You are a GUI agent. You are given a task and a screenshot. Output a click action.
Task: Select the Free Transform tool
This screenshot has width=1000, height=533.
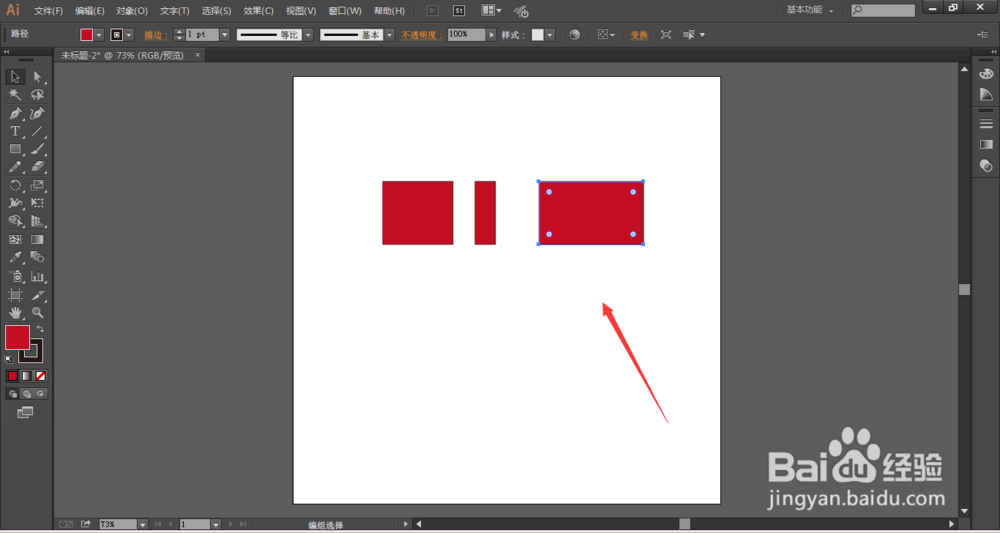(38, 203)
